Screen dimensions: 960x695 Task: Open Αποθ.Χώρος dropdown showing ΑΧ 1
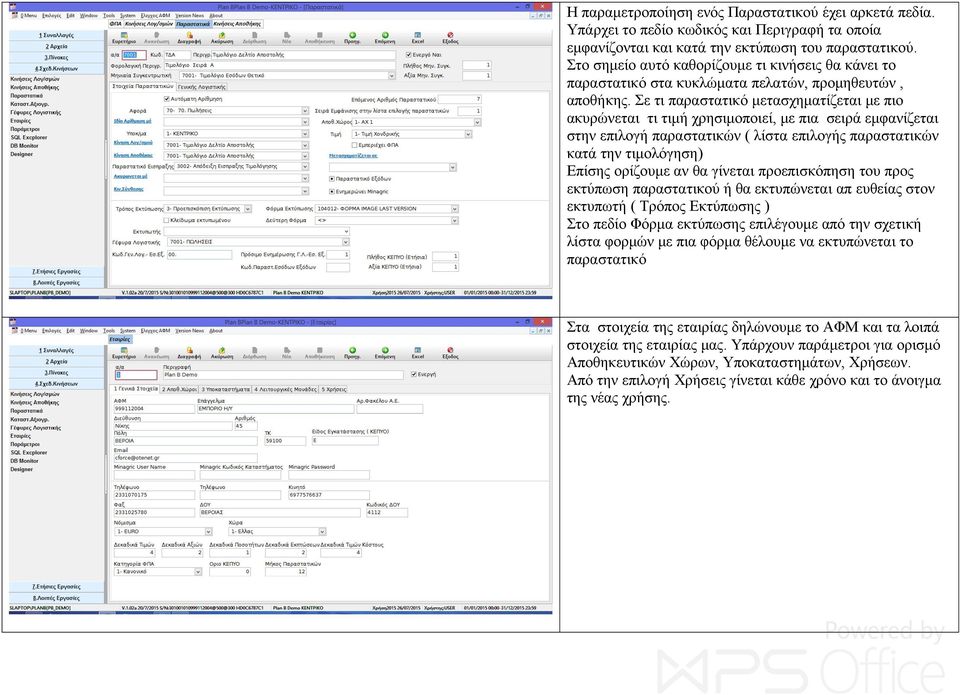(x=478, y=122)
